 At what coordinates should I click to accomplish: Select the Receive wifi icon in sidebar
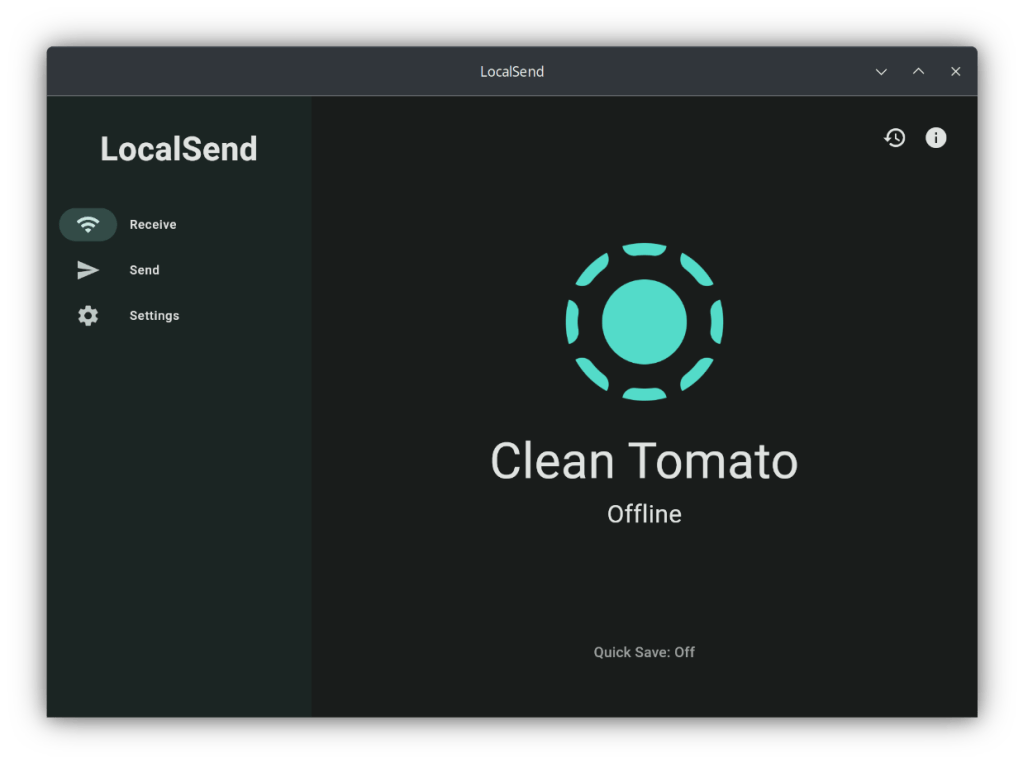(88, 225)
